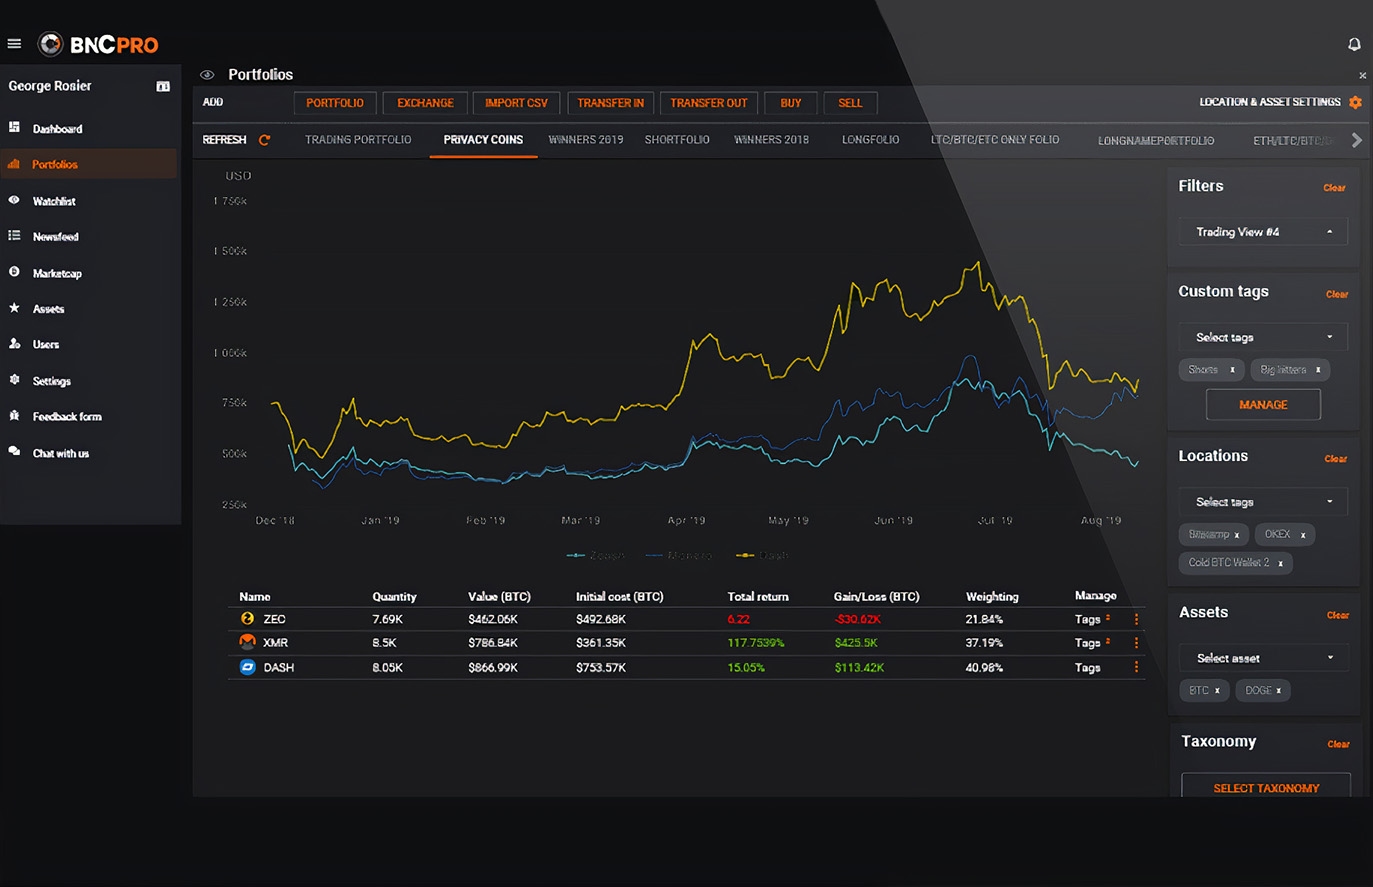Clear the Filters section

pyautogui.click(x=1334, y=188)
